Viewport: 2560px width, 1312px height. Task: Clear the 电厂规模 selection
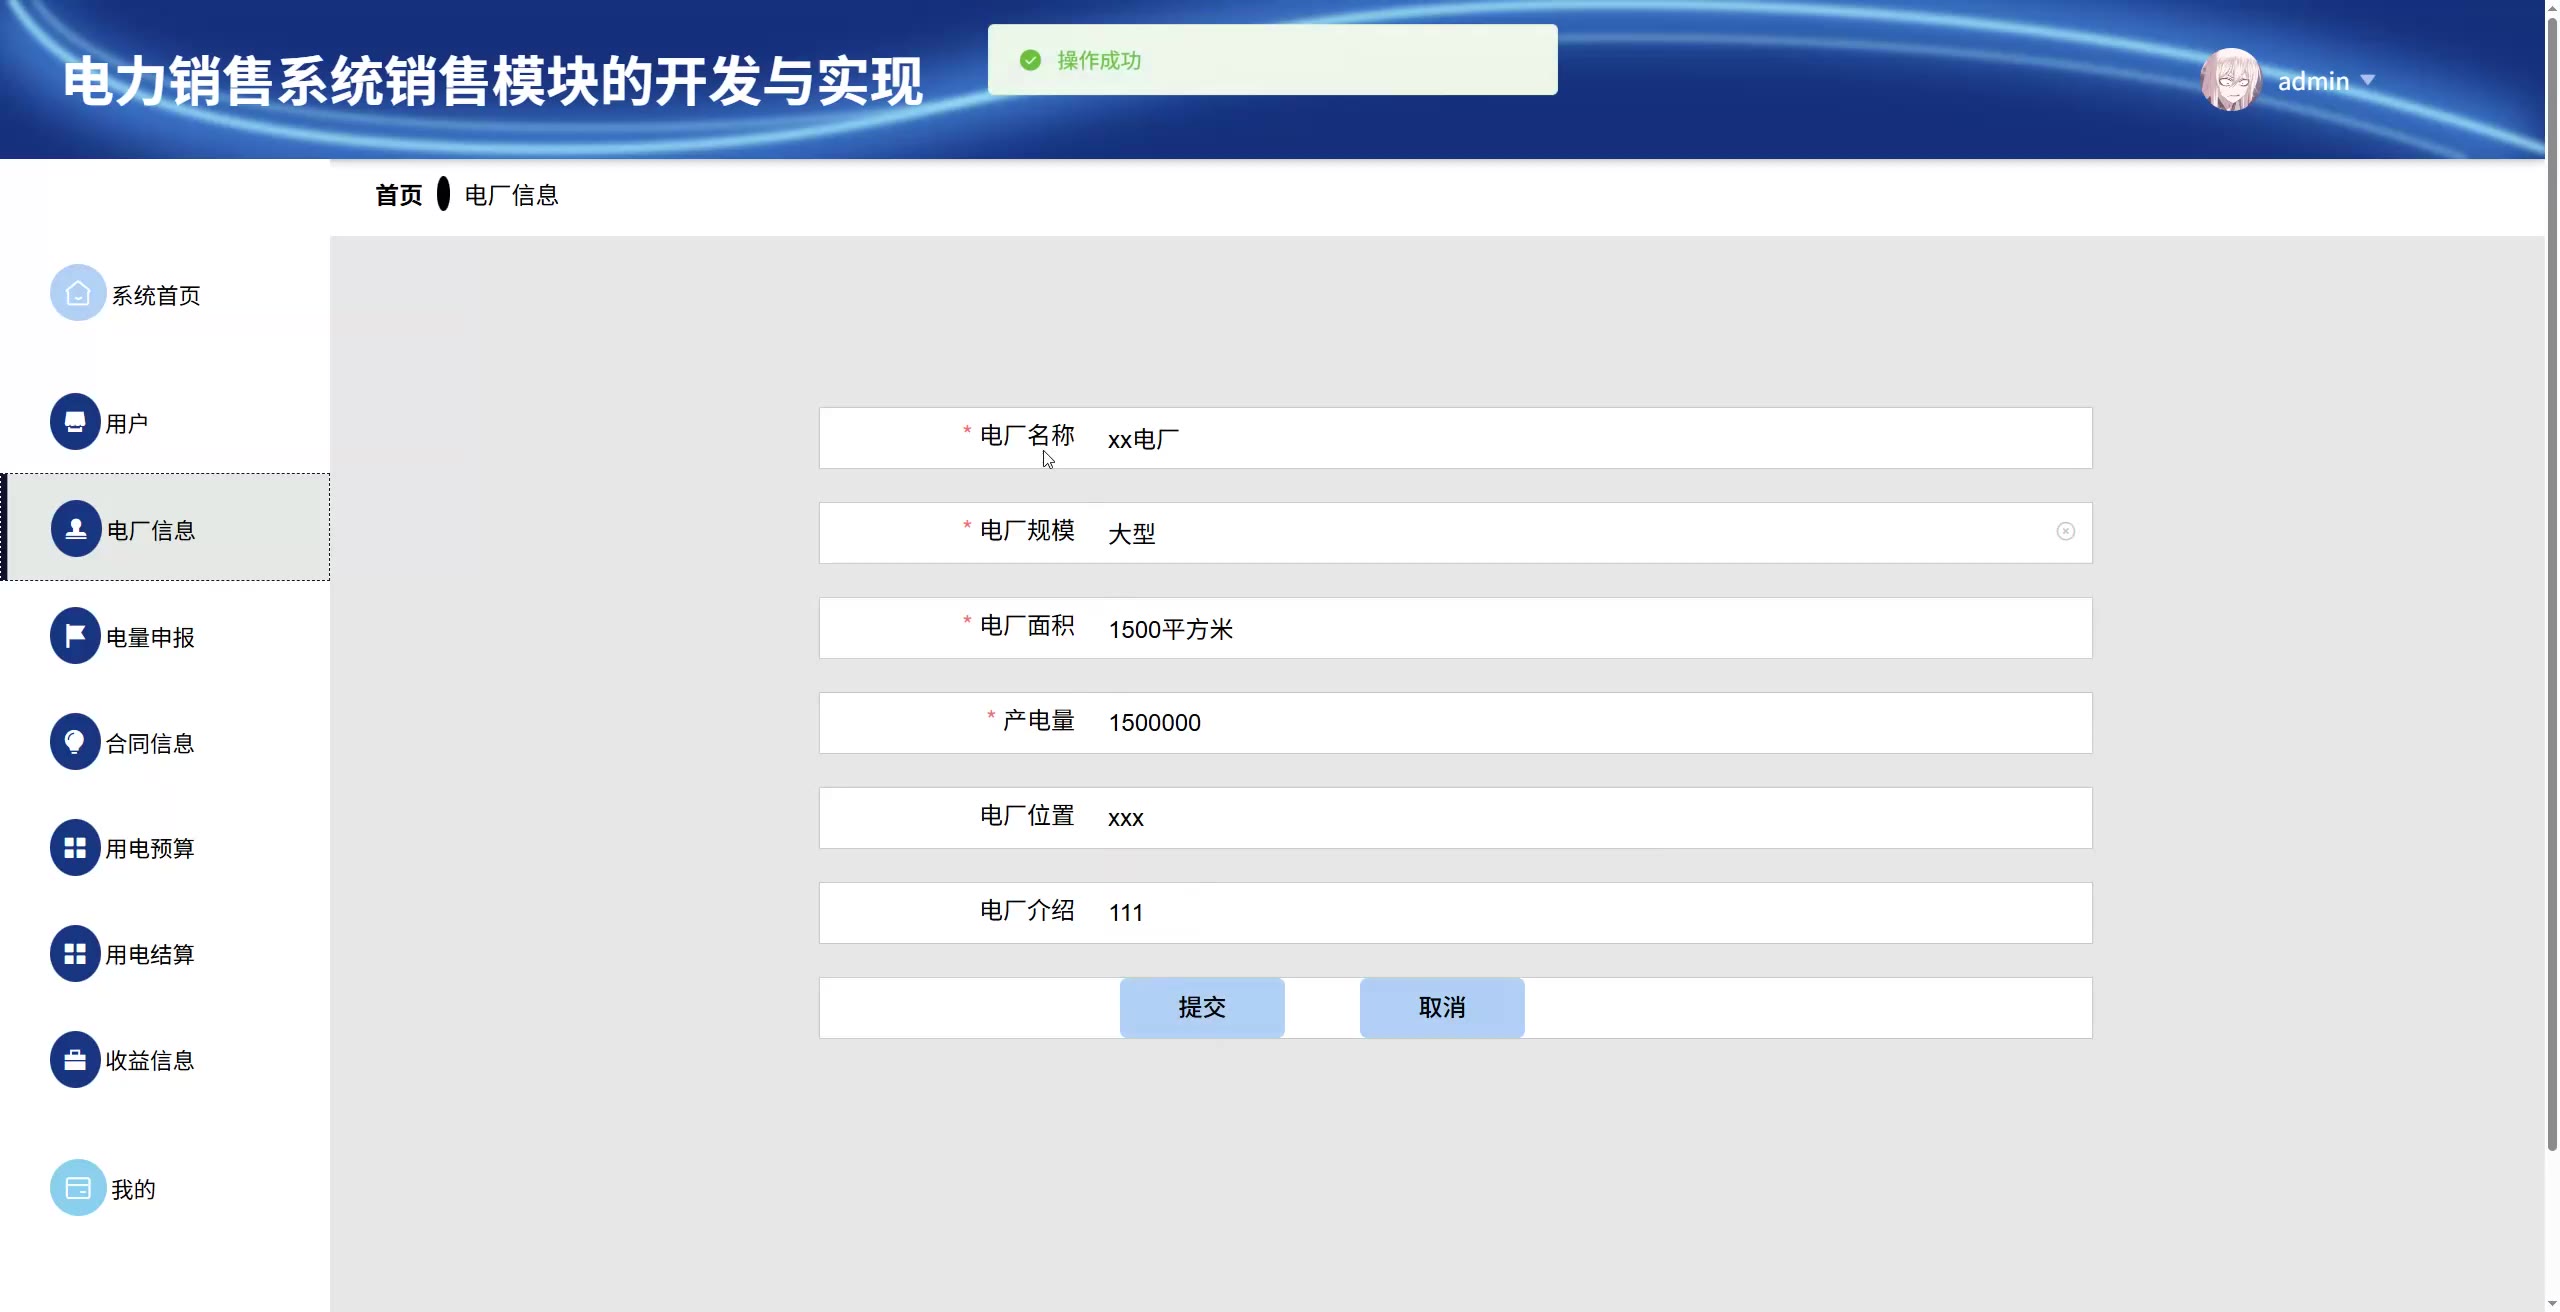pos(2065,532)
